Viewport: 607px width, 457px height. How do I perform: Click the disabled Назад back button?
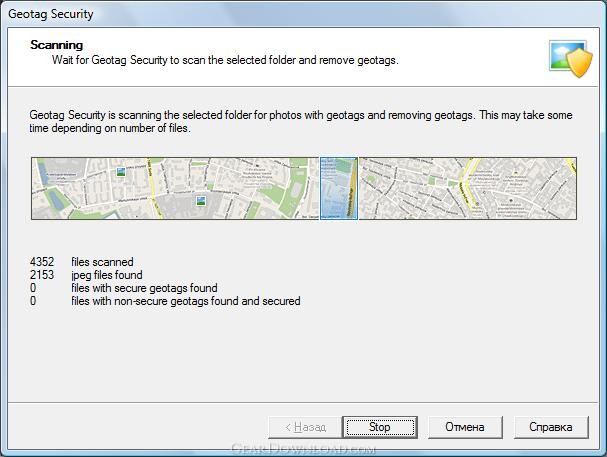click(x=305, y=427)
